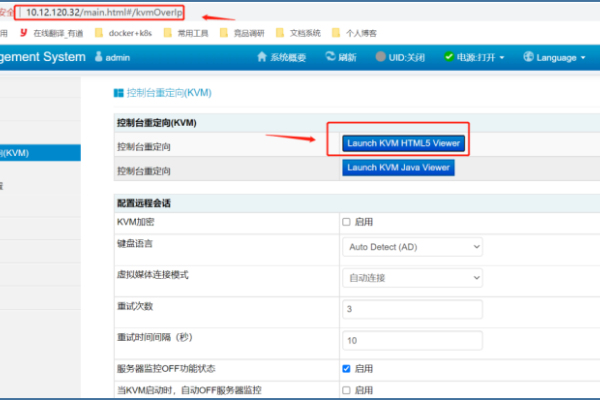Image resolution: width=600 pixels, height=400 pixels.
Task: Click the 重试次数 input field
Action: 412,309
